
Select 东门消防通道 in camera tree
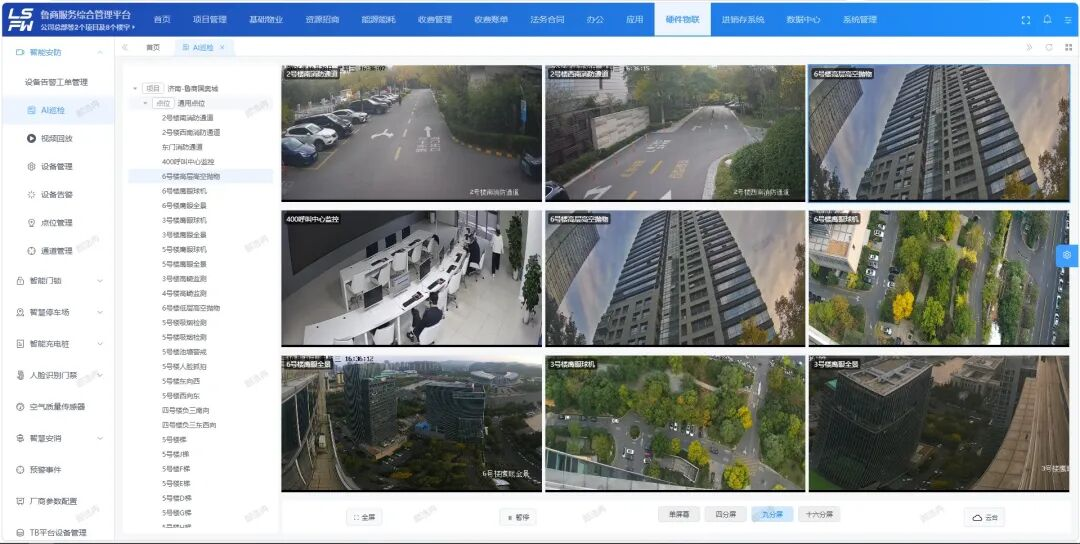183,147
